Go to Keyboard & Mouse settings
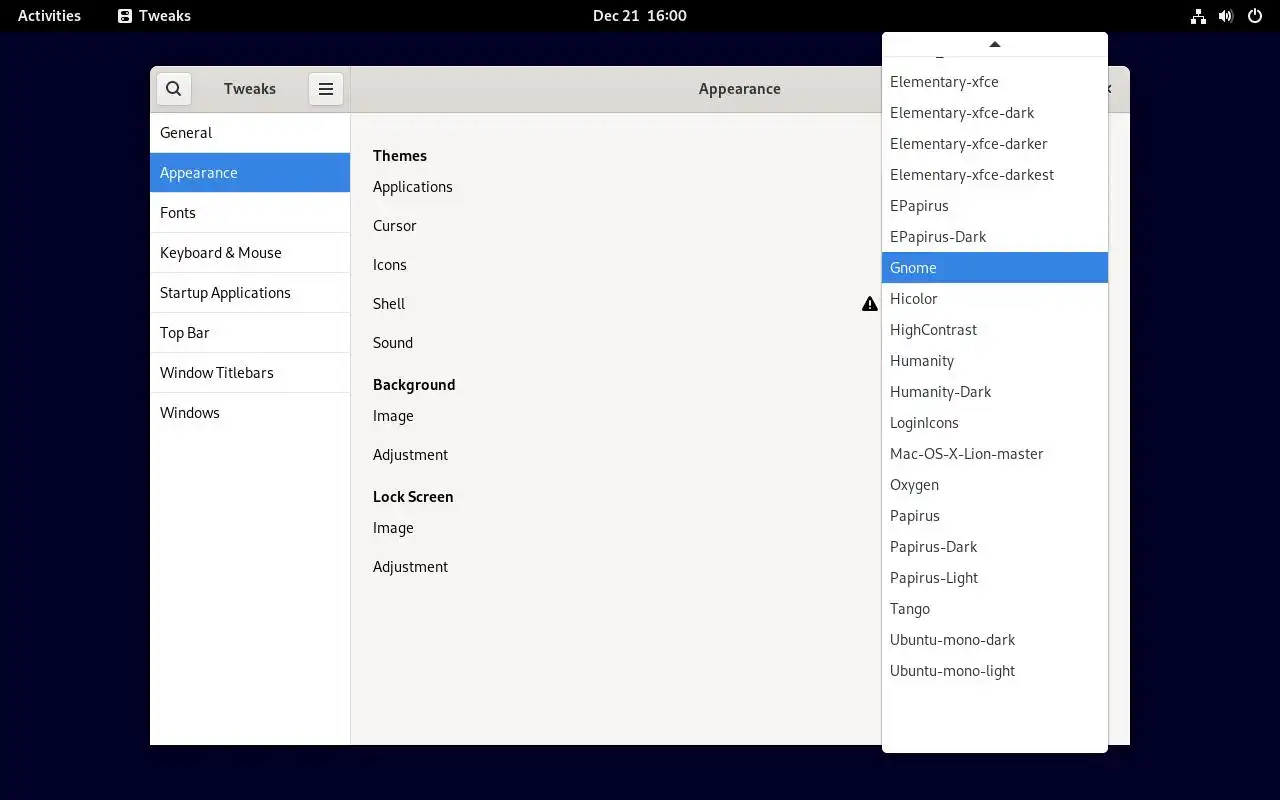Image resolution: width=1280 pixels, height=800 pixels. pos(250,252)
